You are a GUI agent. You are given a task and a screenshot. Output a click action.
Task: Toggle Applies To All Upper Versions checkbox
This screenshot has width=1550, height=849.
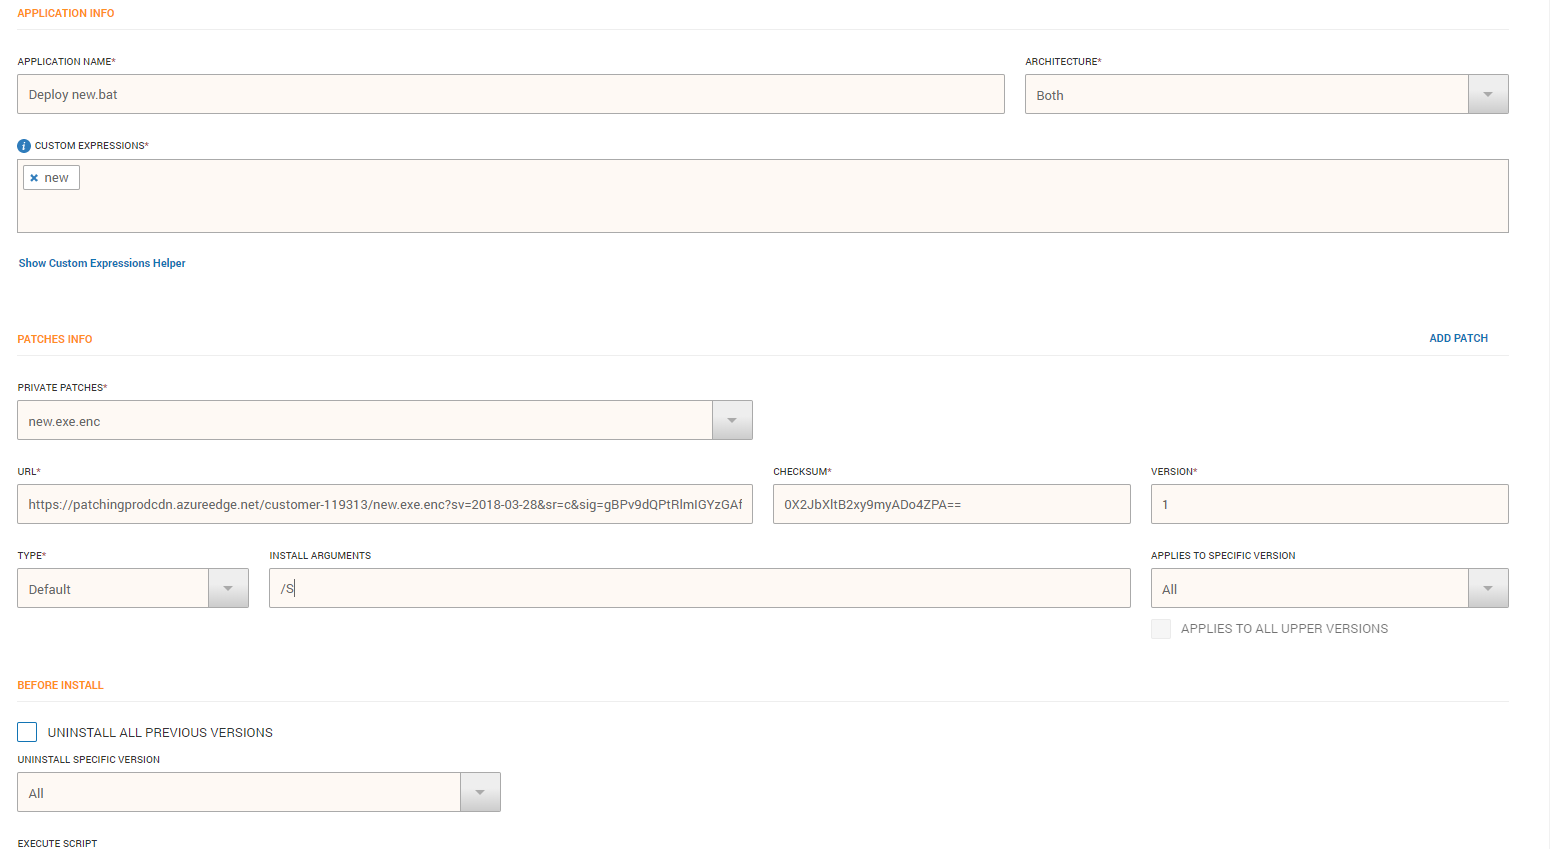tap(1161, 628)
